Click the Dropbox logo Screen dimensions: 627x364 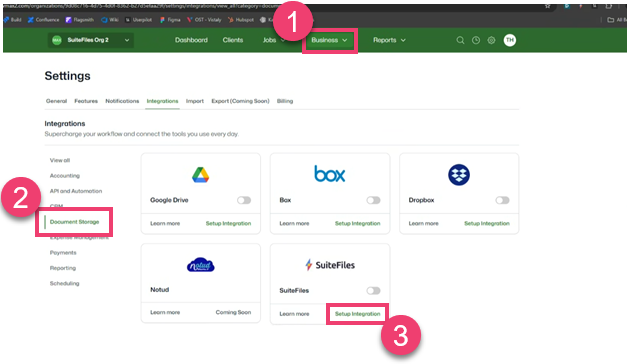tap(459, 175)
